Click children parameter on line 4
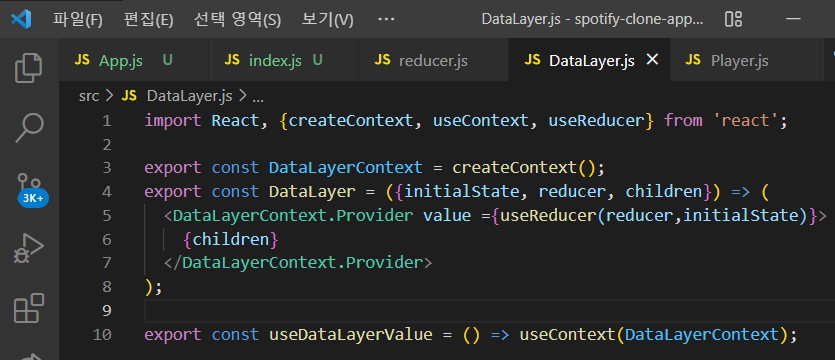 point(664,192)
